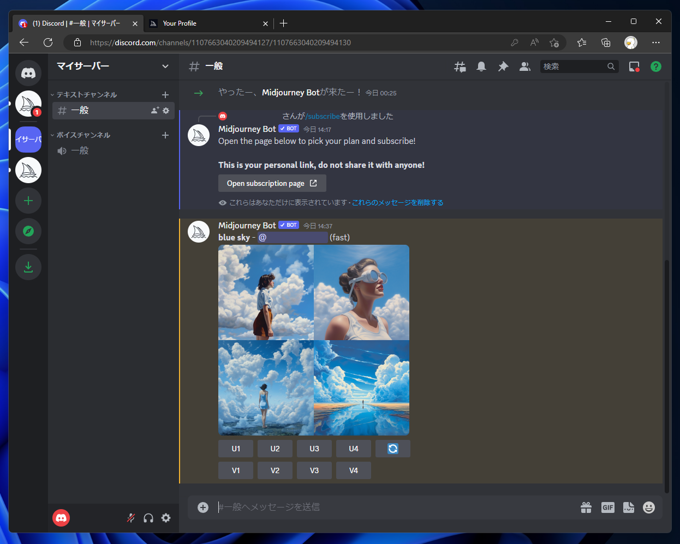680x544 pixels.
Task: Upscale image one with U1
Action: [235, 449]
